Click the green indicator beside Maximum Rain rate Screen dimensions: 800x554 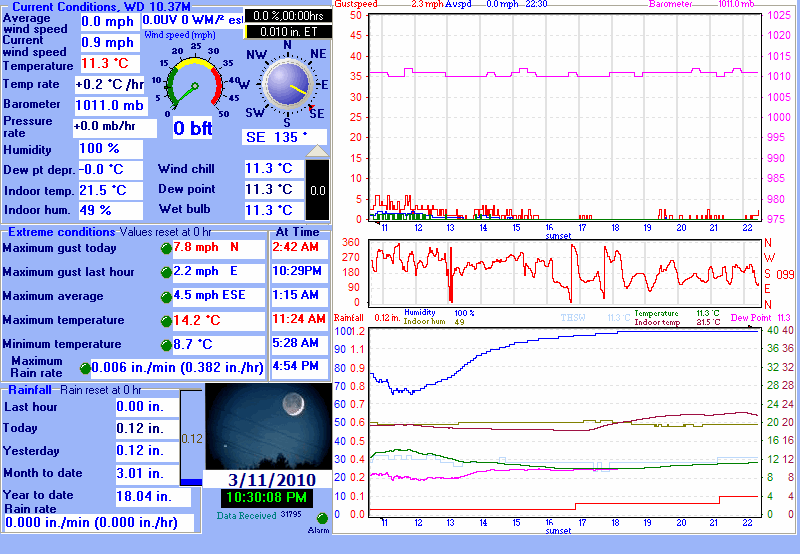[85, 368]
